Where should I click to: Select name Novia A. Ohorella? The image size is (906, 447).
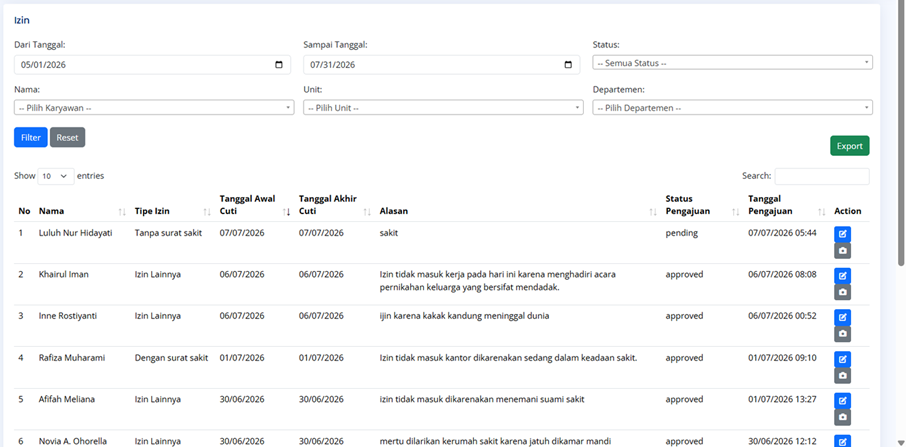[x=73, y=441]
